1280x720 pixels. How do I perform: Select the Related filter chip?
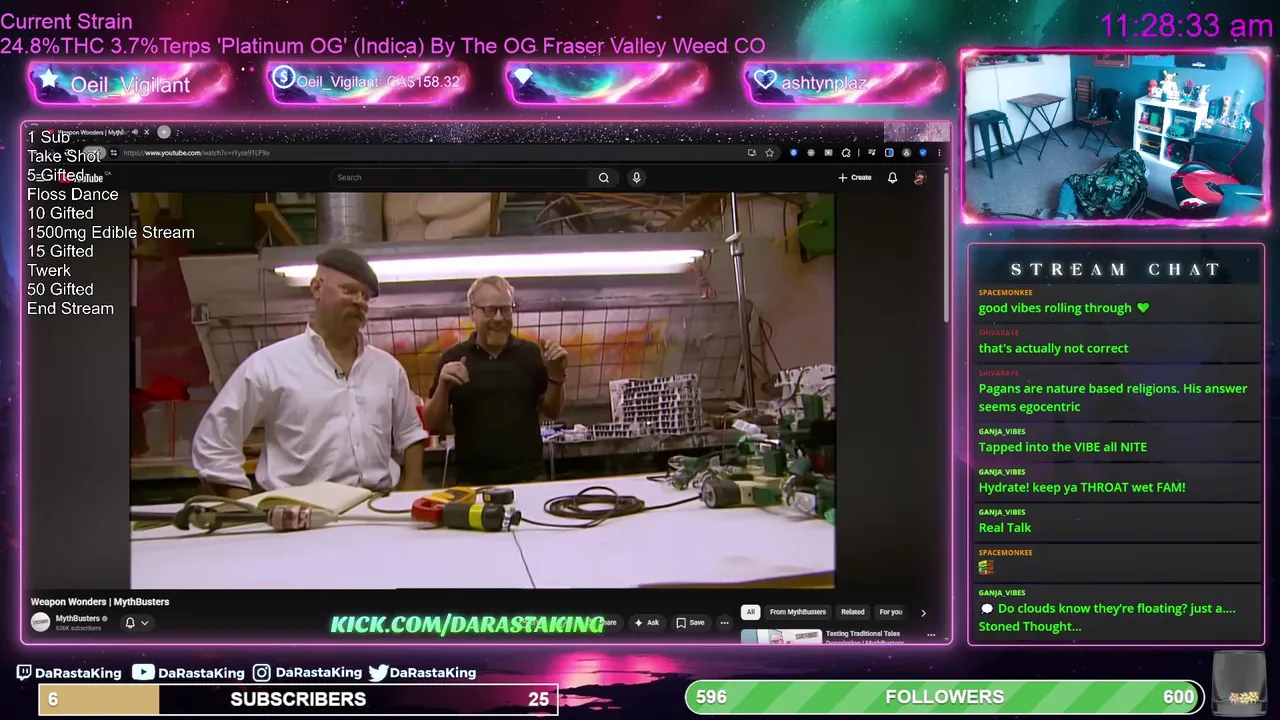[x=852, y=612]
